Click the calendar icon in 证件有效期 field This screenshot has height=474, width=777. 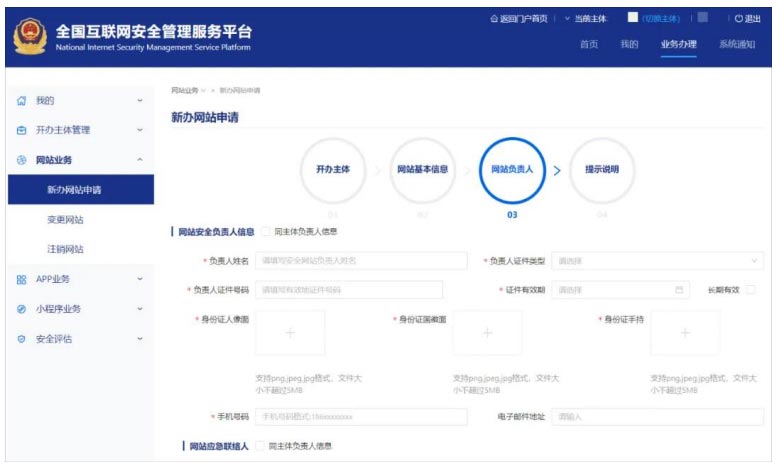coord(680,290)
